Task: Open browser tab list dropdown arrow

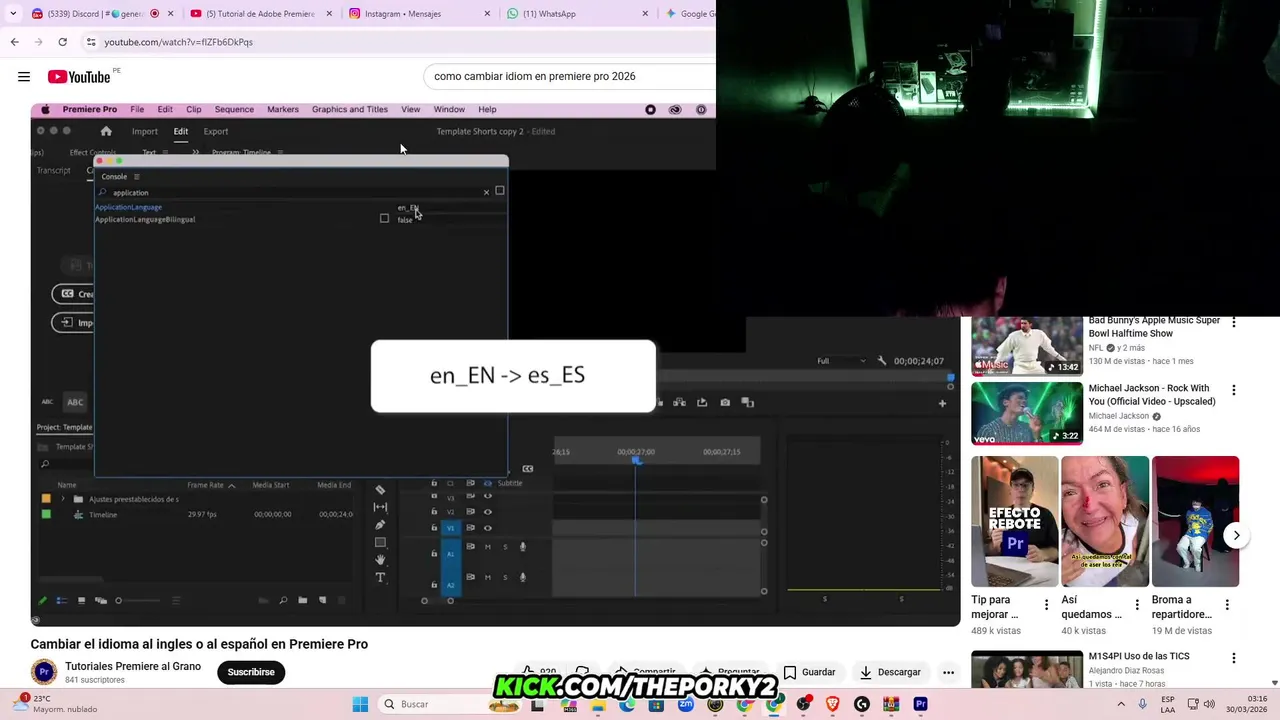Action: click(13, 13)
